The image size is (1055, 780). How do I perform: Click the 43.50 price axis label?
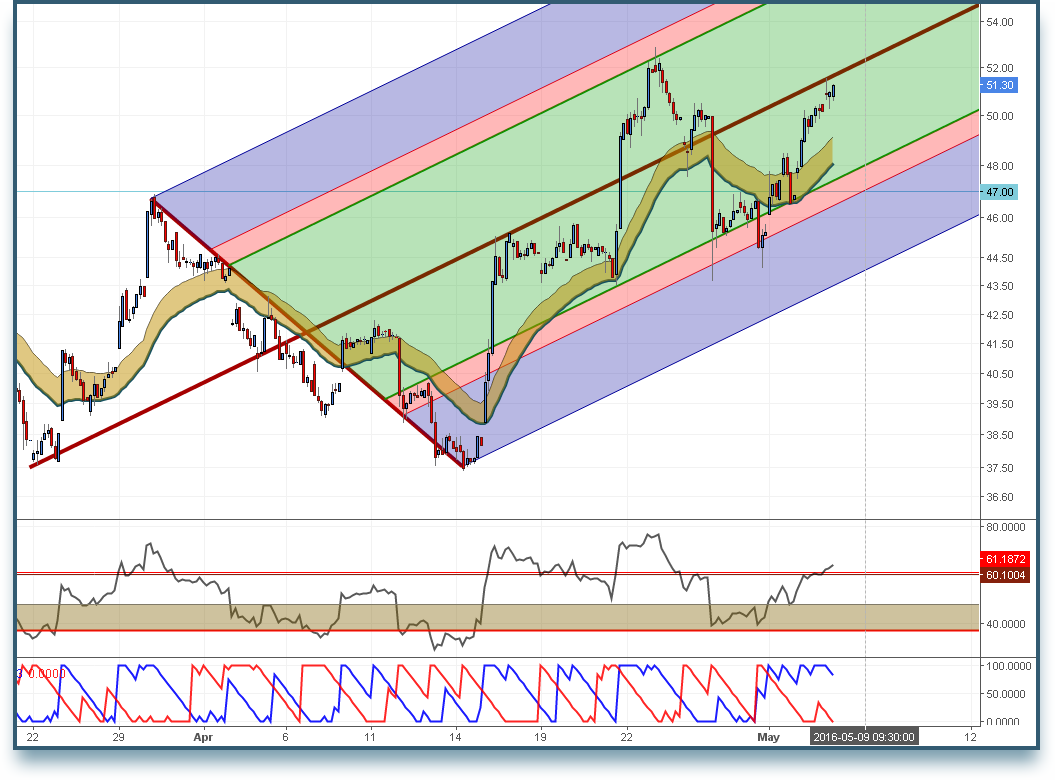1000,286
